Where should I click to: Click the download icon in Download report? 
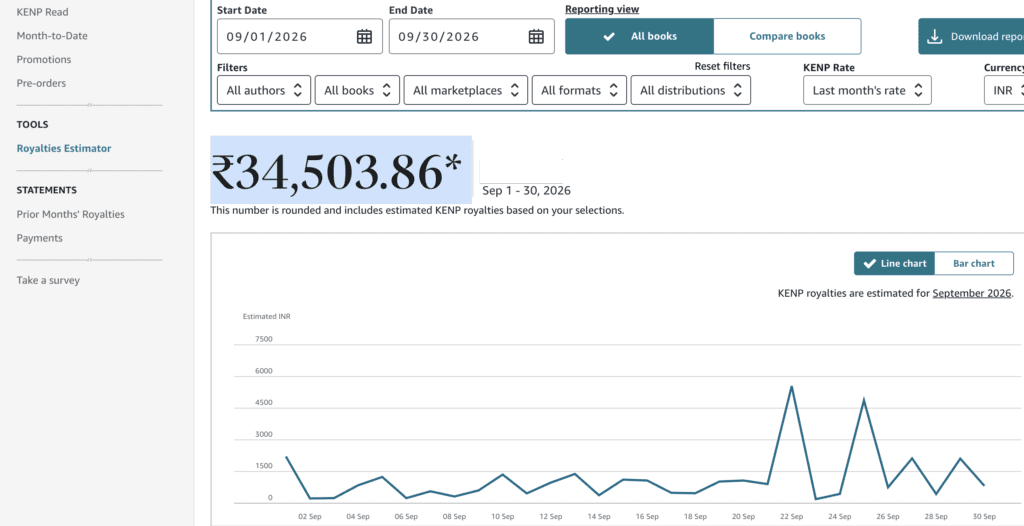pyautogui.click(x=935, y=37)
